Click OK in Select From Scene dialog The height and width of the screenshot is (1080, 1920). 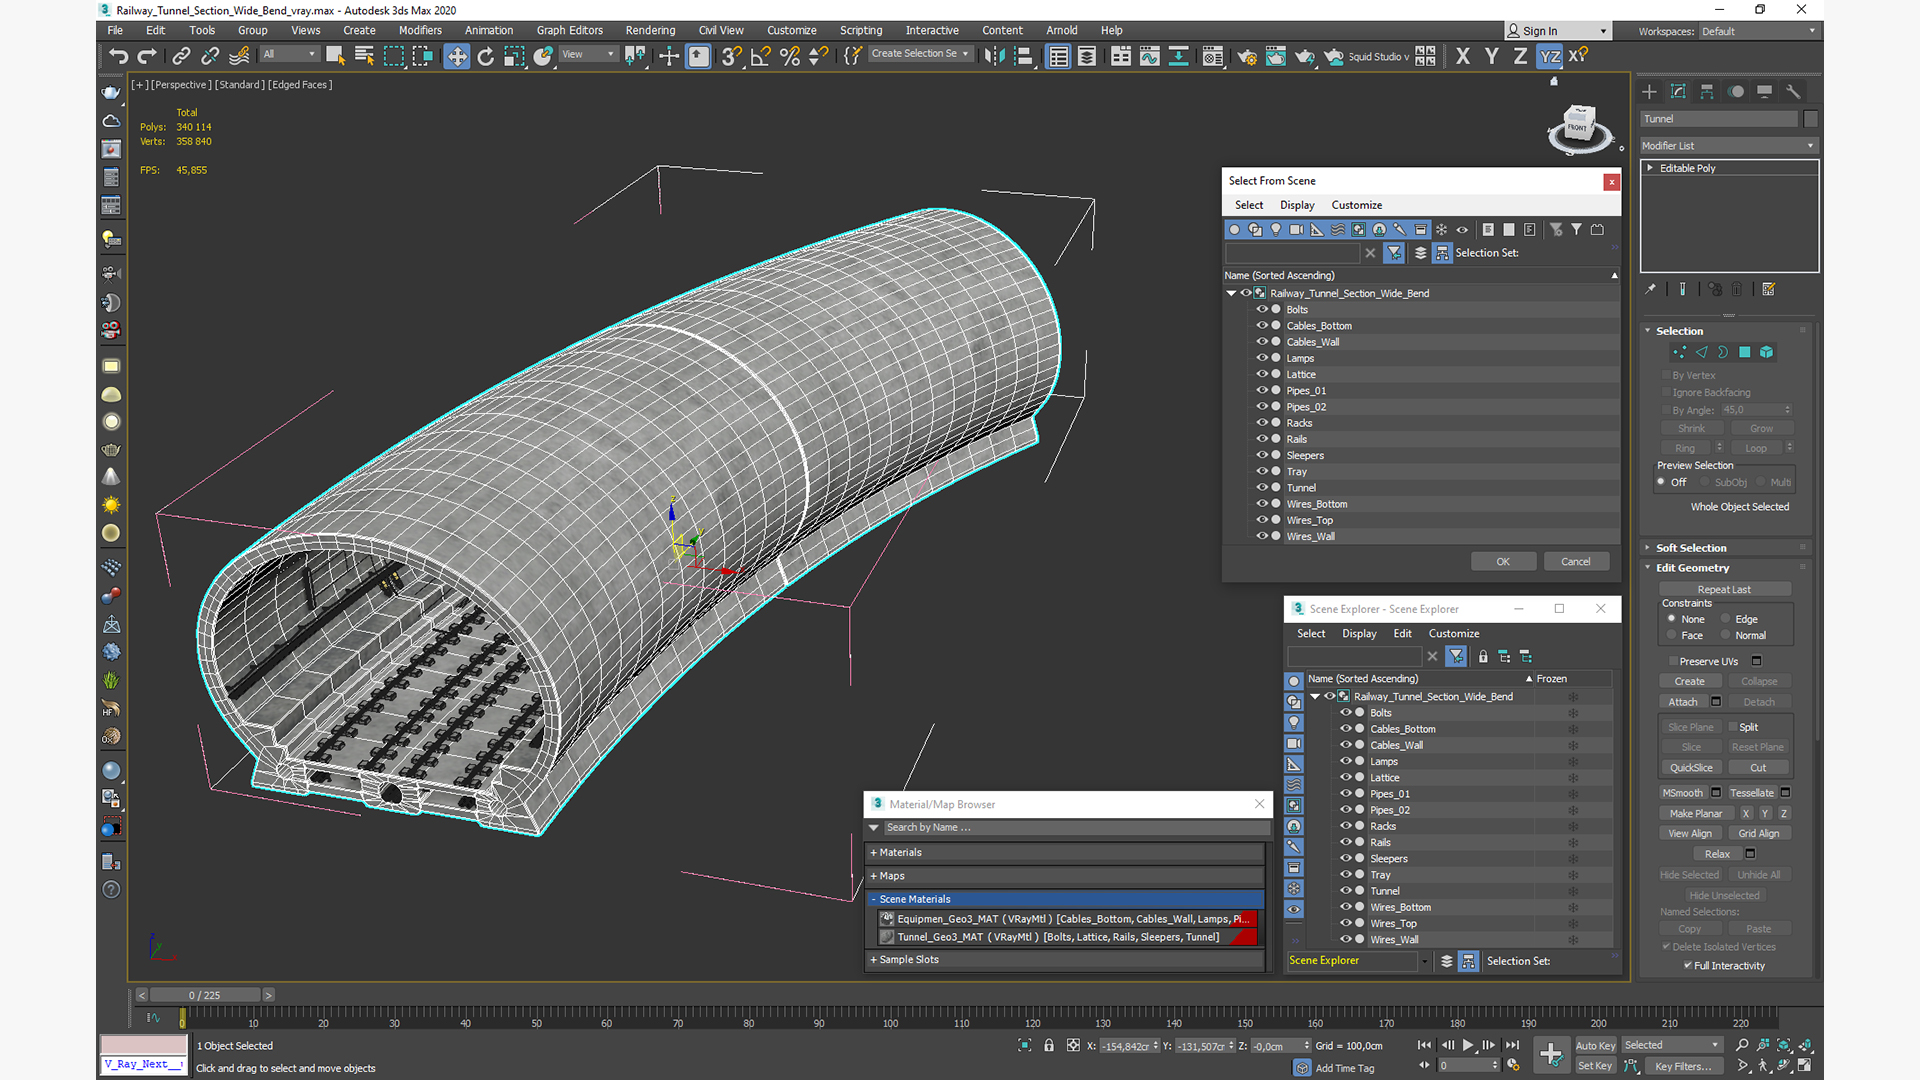pyautogui.click(x=1502, y=562)
